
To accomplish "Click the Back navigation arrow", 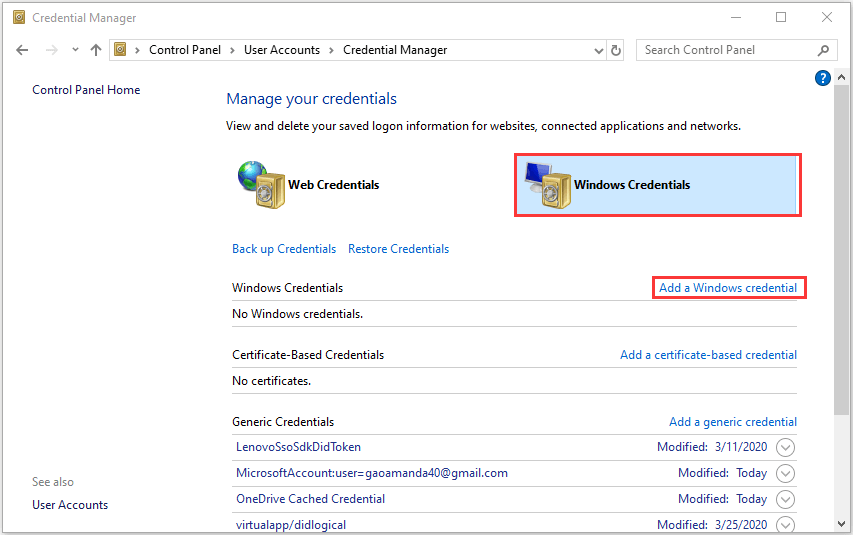I will pyautogui.click(x=22, y=50).
